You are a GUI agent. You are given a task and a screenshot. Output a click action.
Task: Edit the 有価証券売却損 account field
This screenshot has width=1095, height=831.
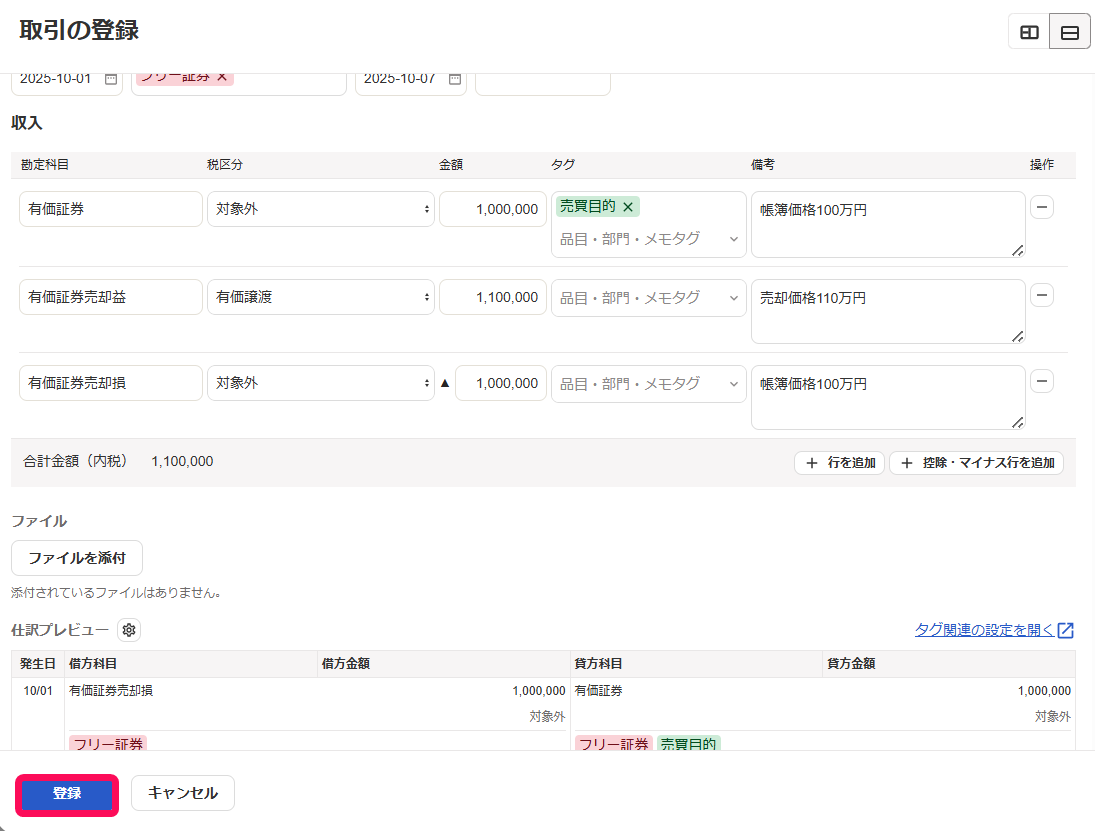click(110, 383)
